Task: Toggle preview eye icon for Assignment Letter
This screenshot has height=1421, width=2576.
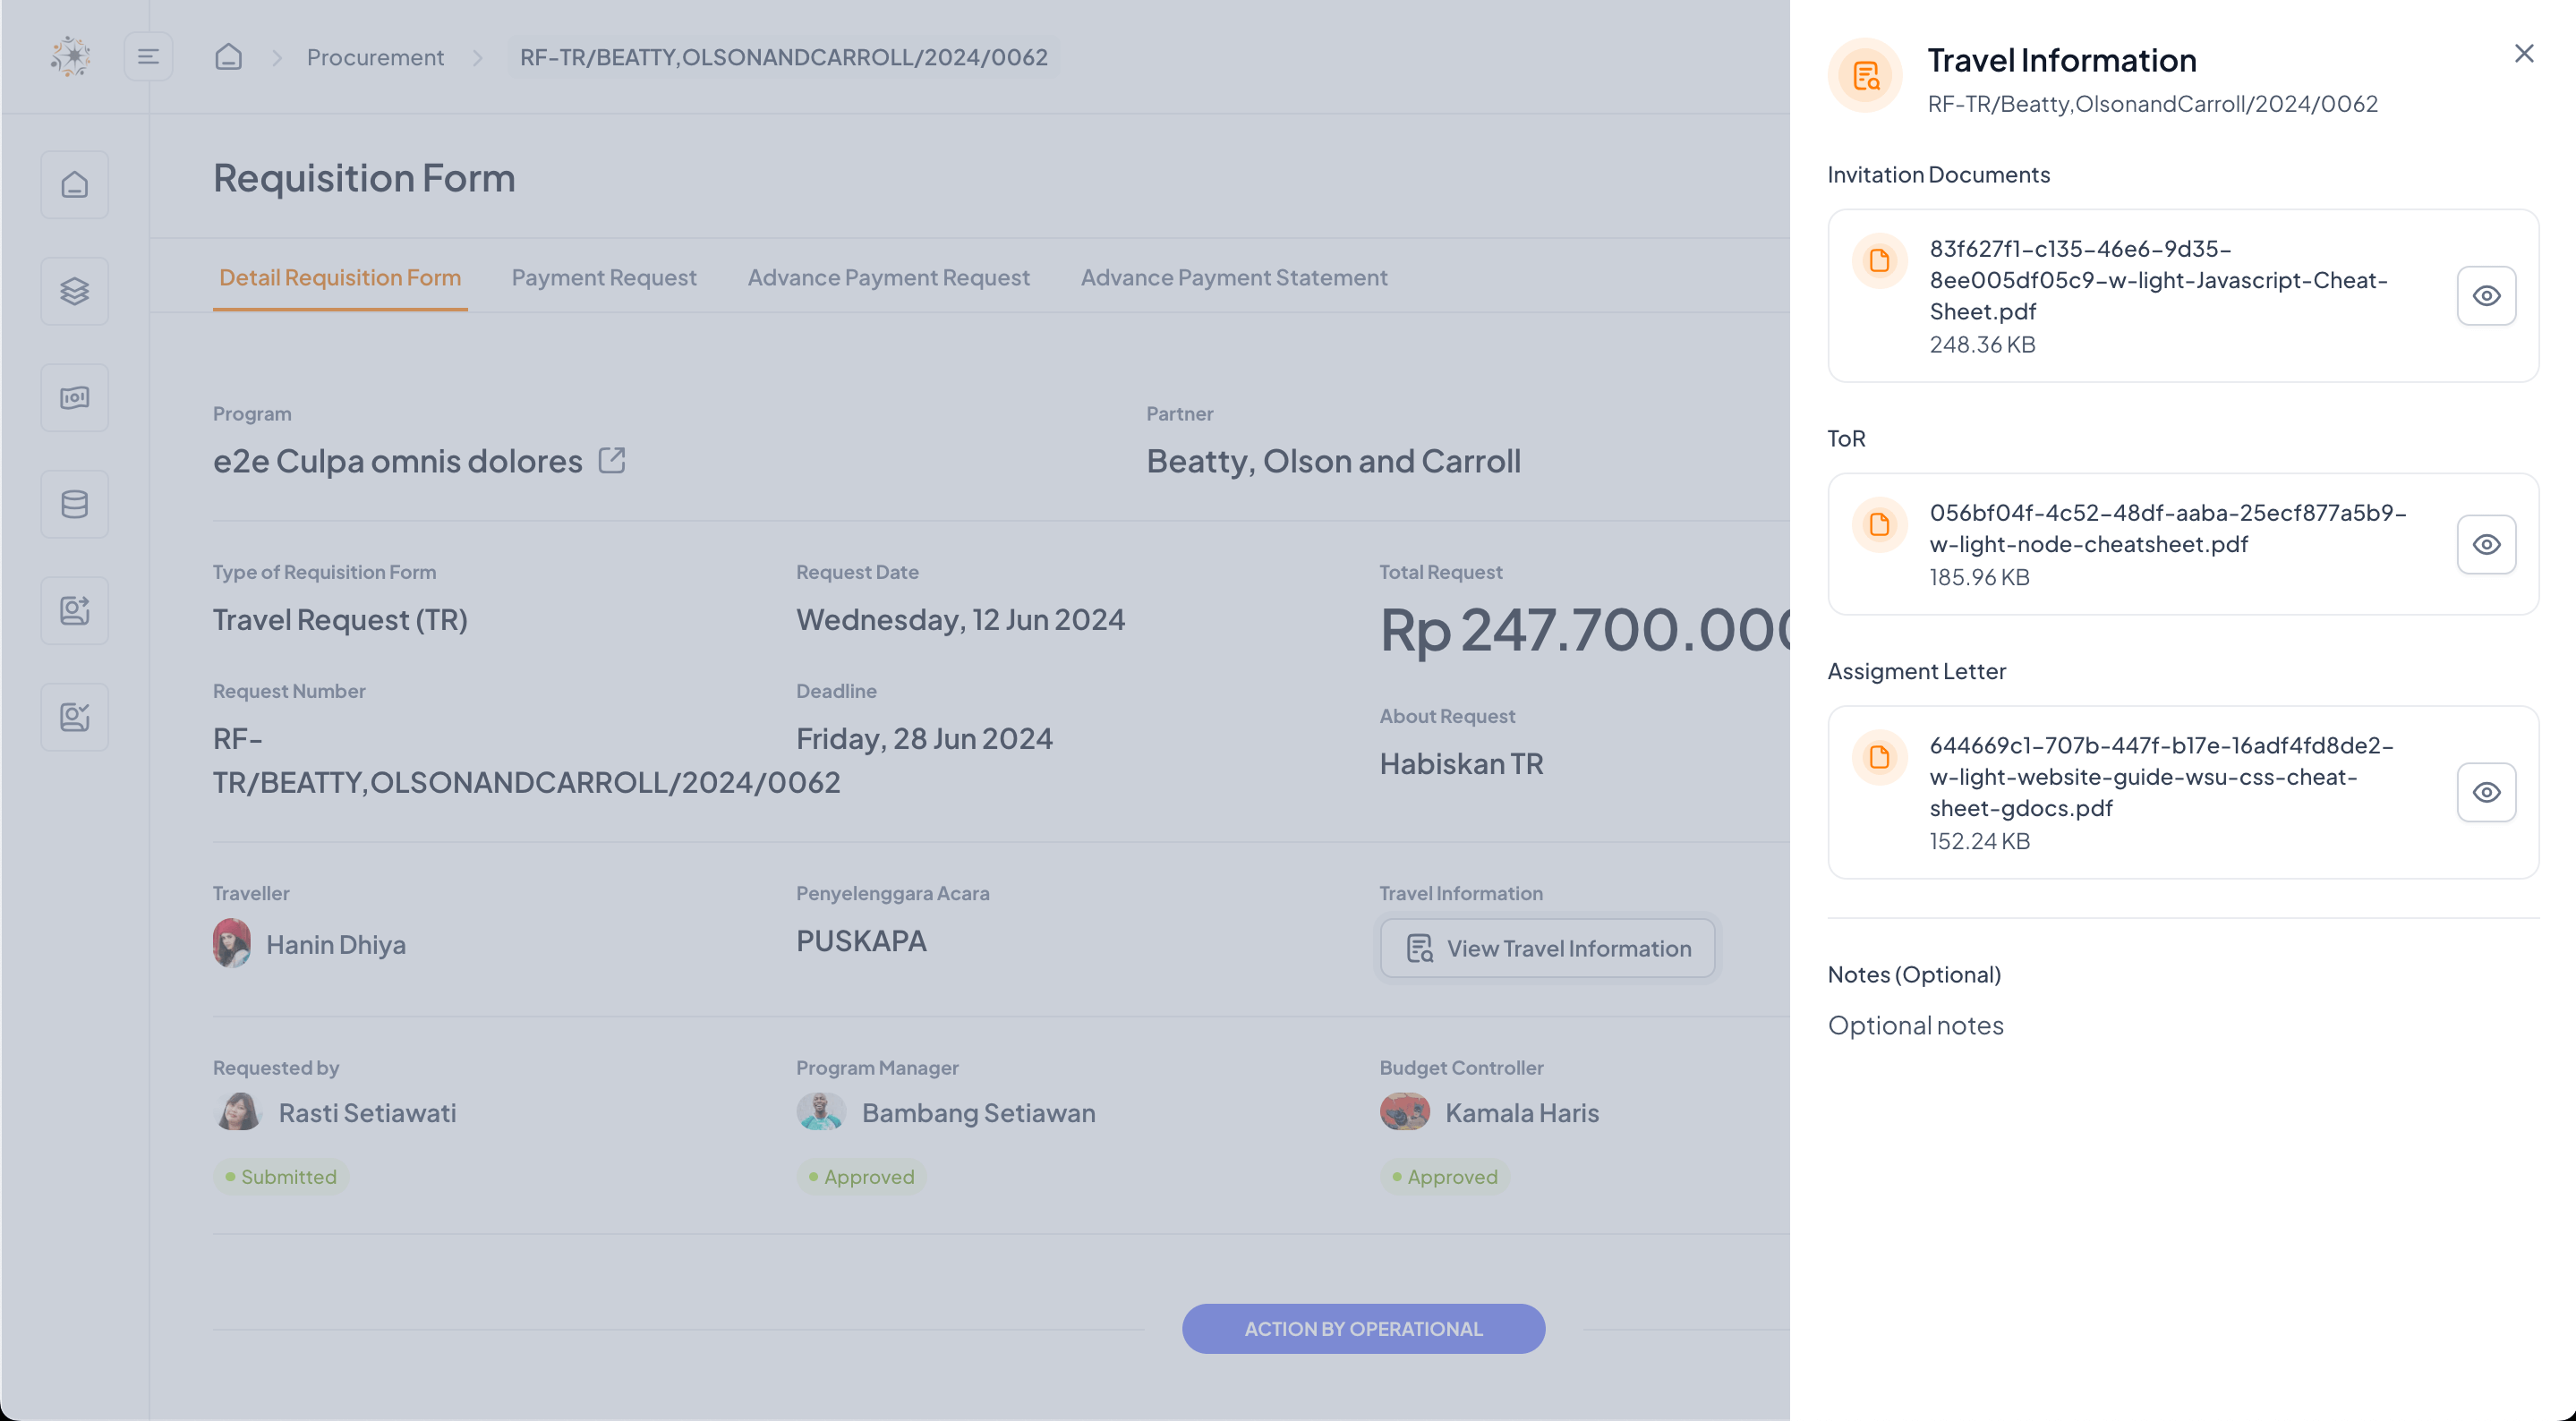Action: (x=2486, y=793)
